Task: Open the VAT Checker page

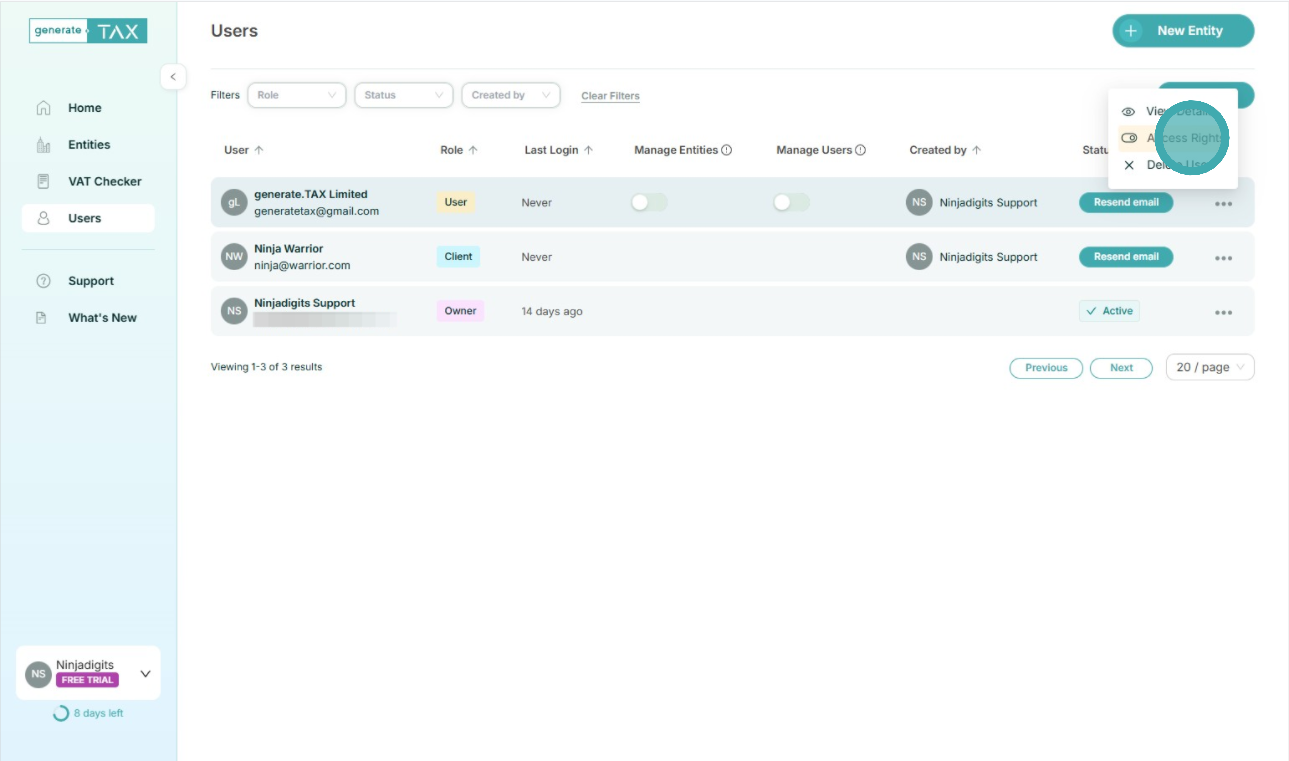Action: point(104,181)
